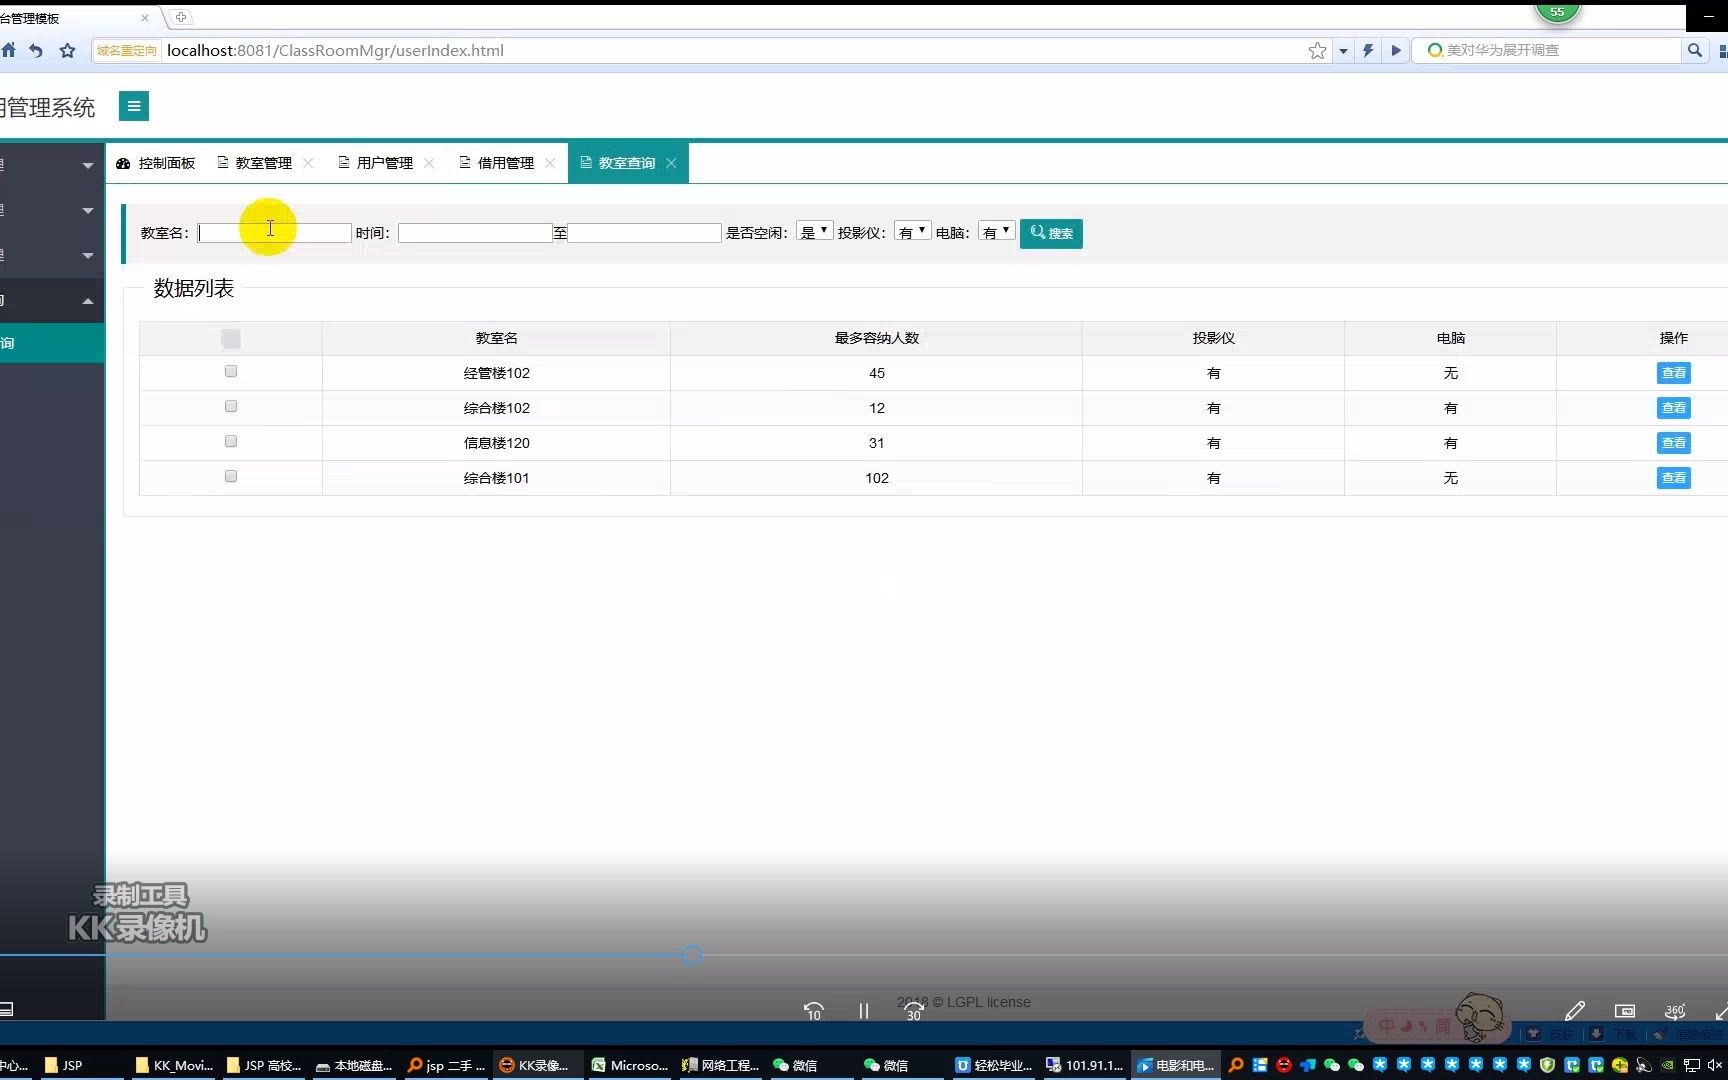The height and width of the screenshot is (1080, 1728).
Task: Skip forward 30 seconds
Action: pos(914,1011)
